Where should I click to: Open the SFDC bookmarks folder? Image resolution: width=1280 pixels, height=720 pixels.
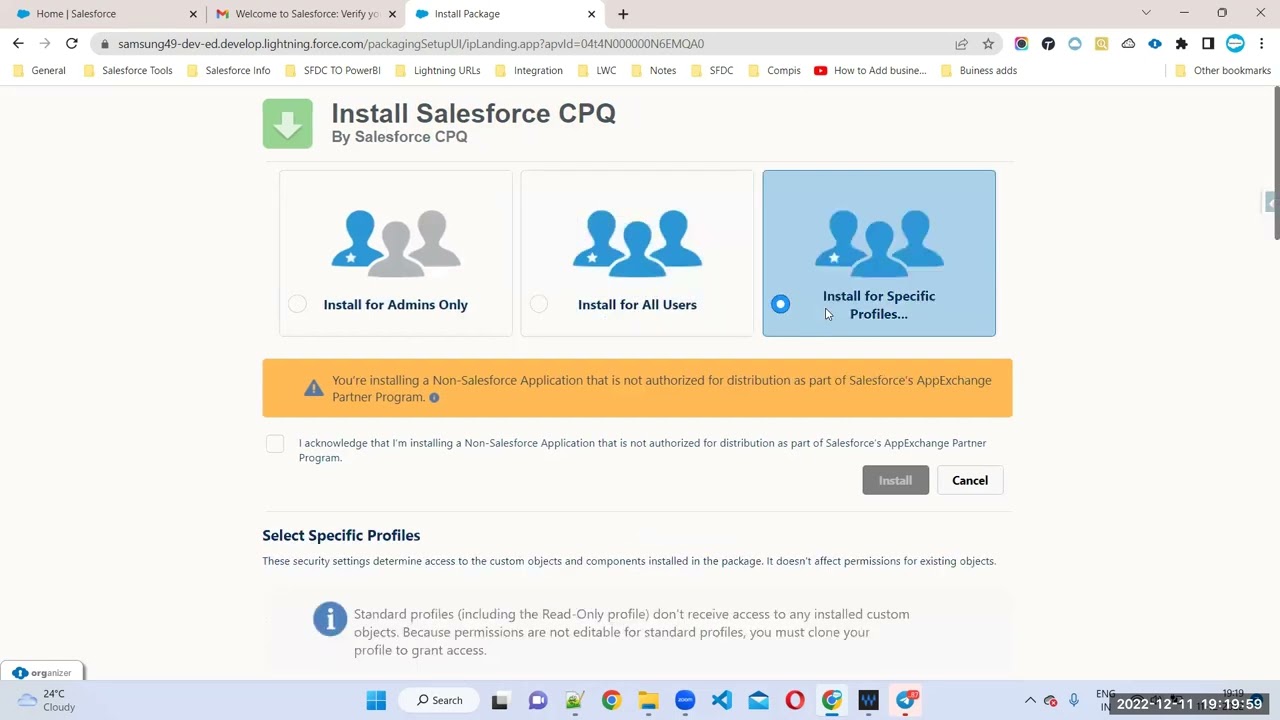[x=712, y=71]
